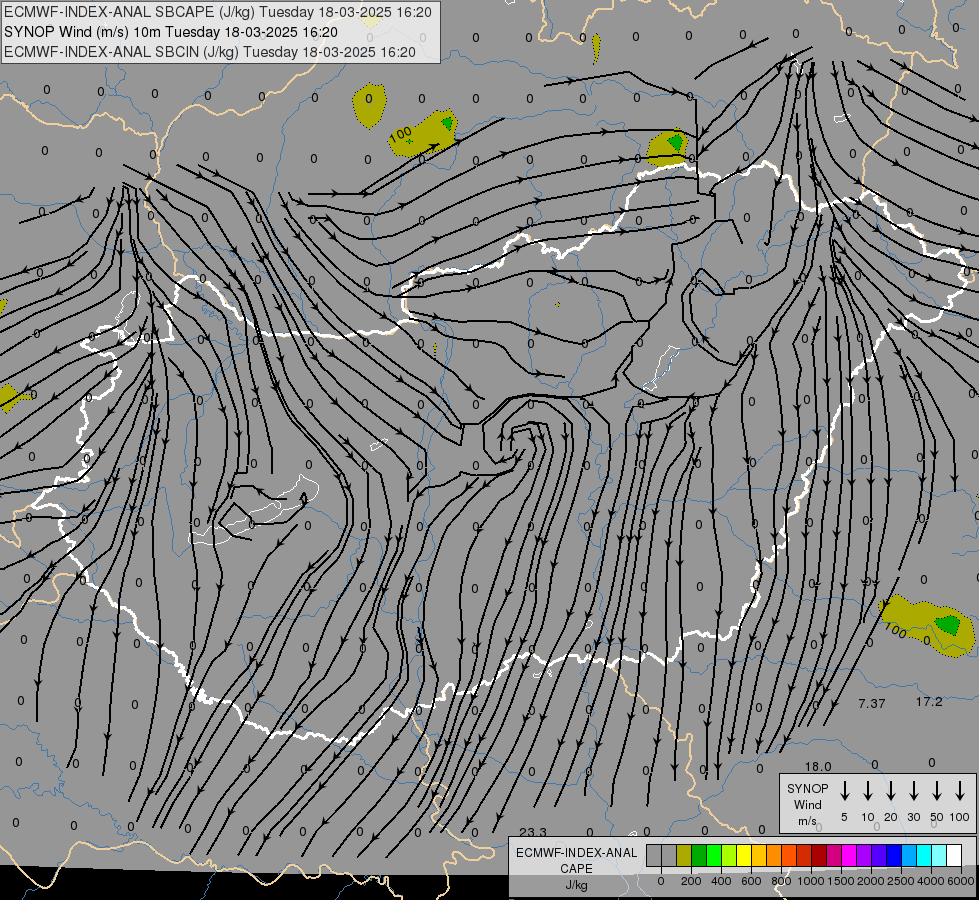Click the 2000 tick label in the CAPE legend

[871, 881]
